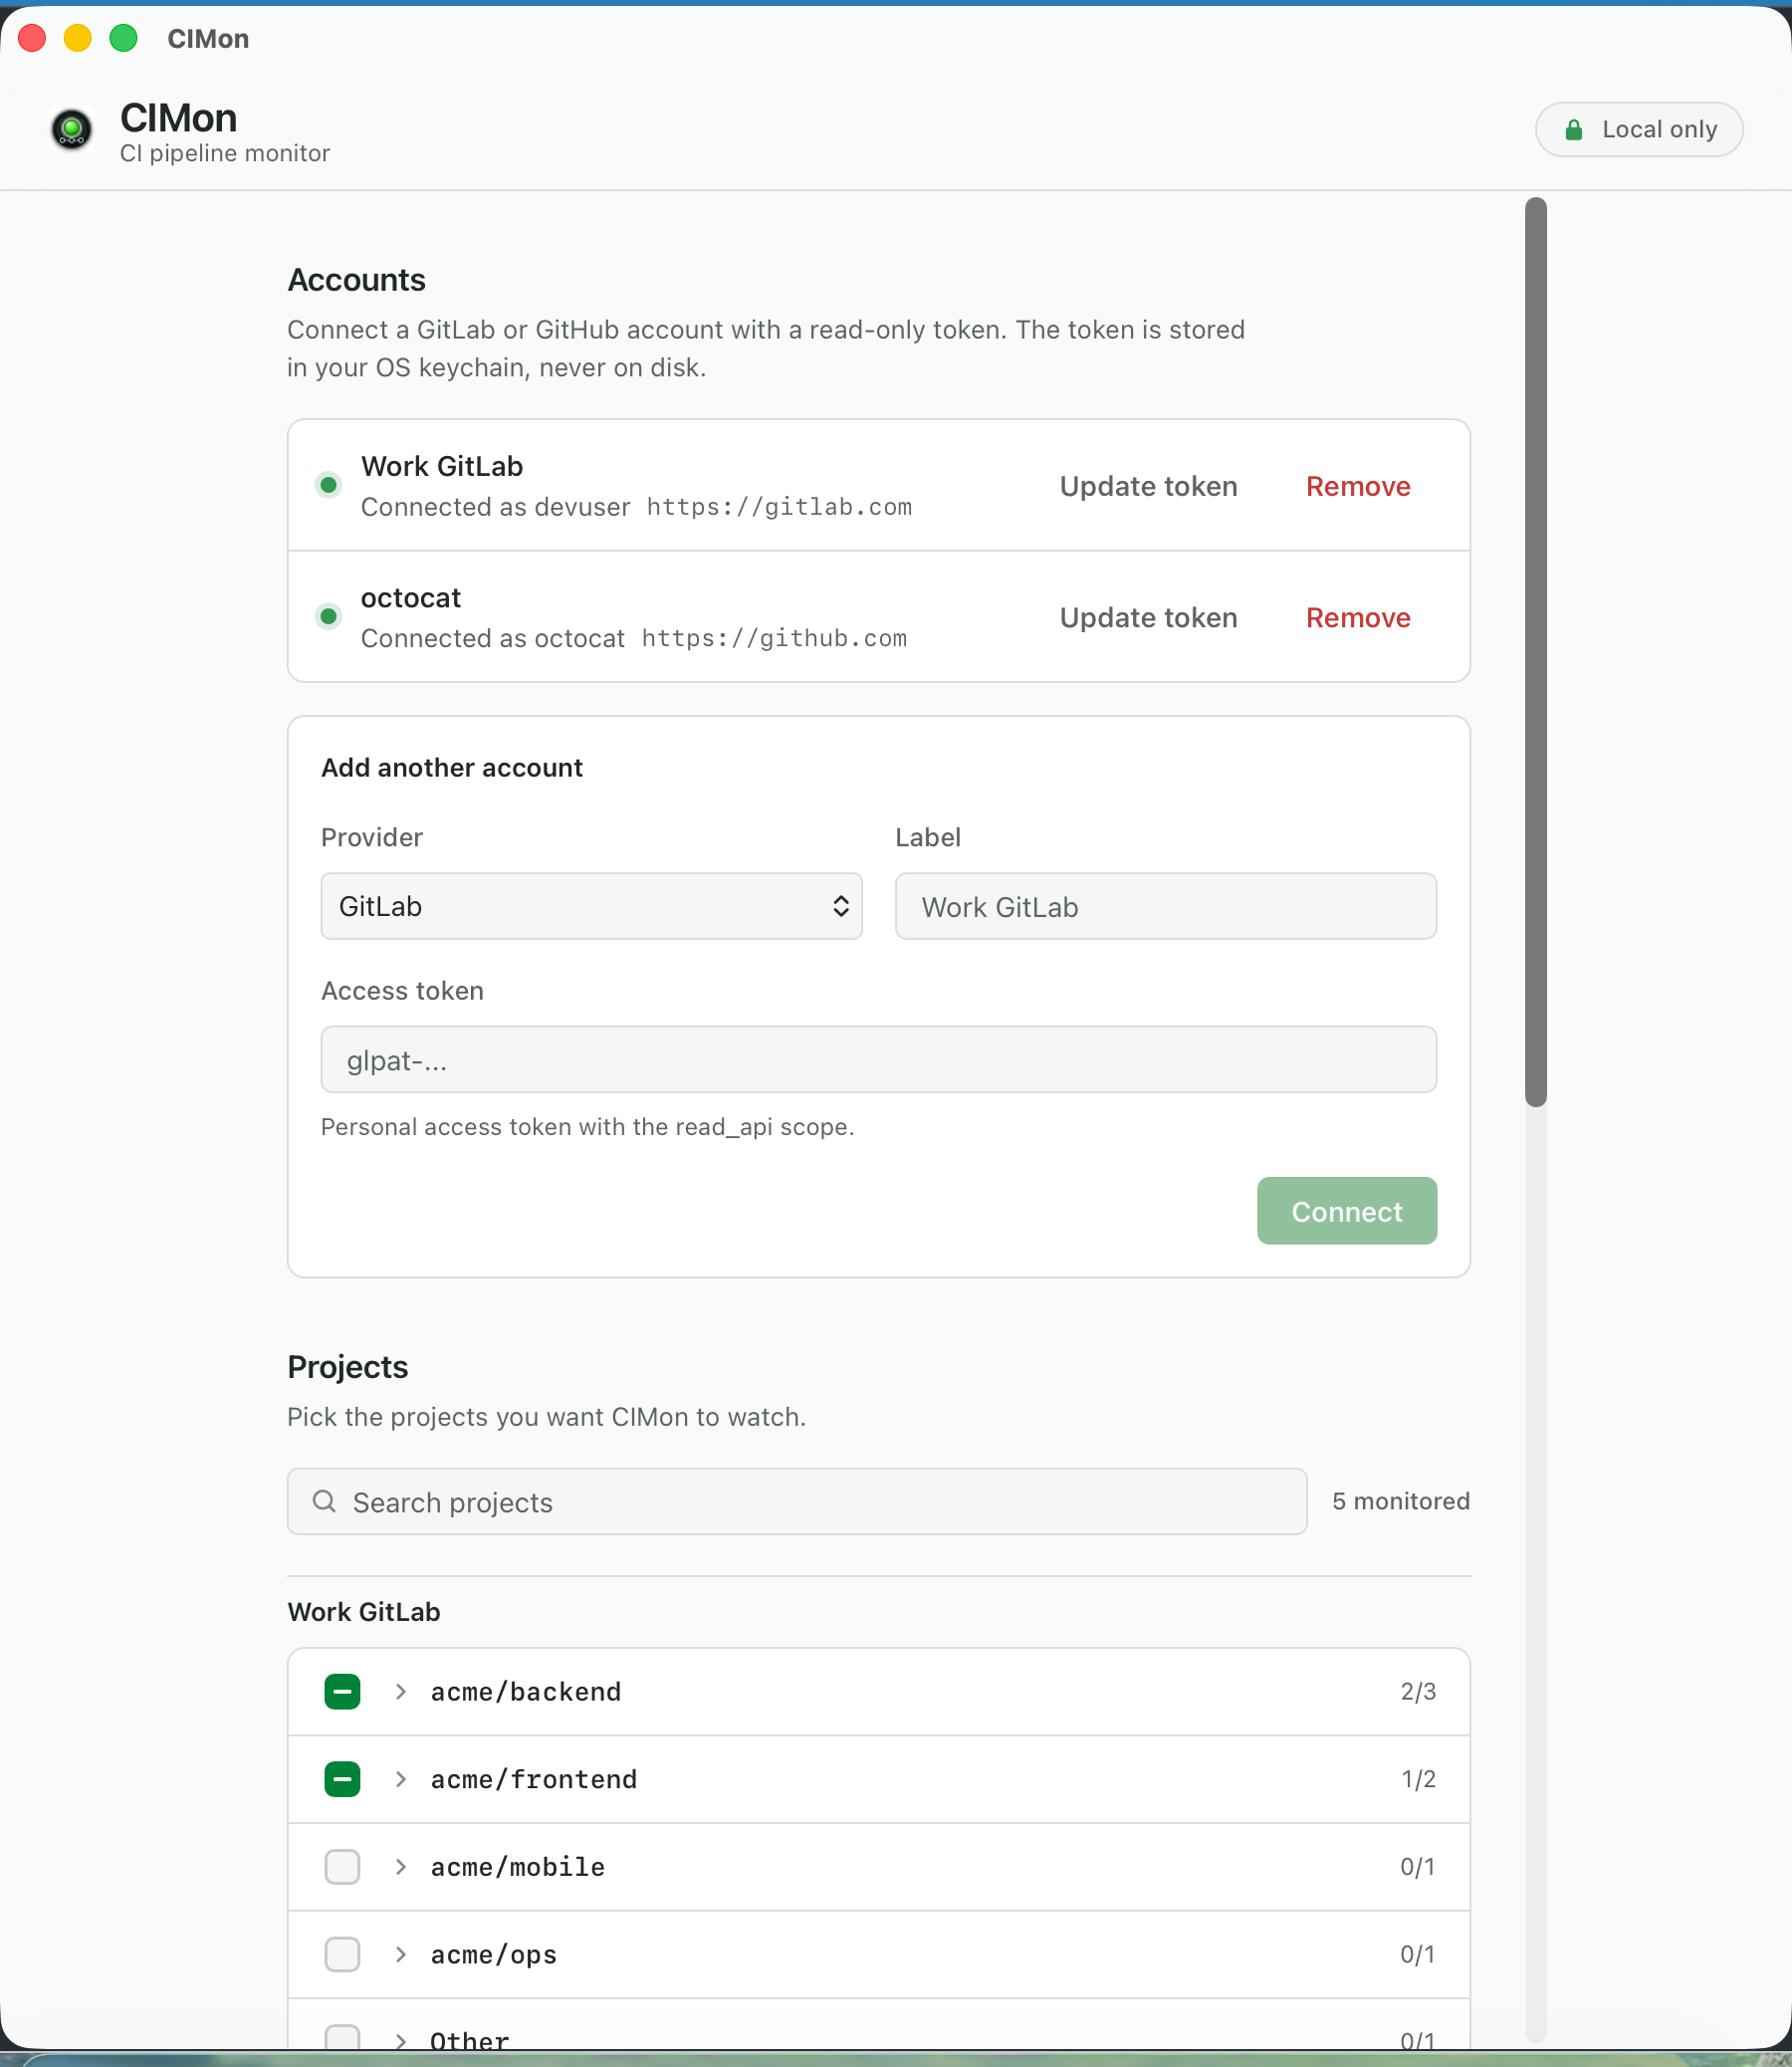
Task: Click the green status dot for octocat
Action: [x=328, y=617]
